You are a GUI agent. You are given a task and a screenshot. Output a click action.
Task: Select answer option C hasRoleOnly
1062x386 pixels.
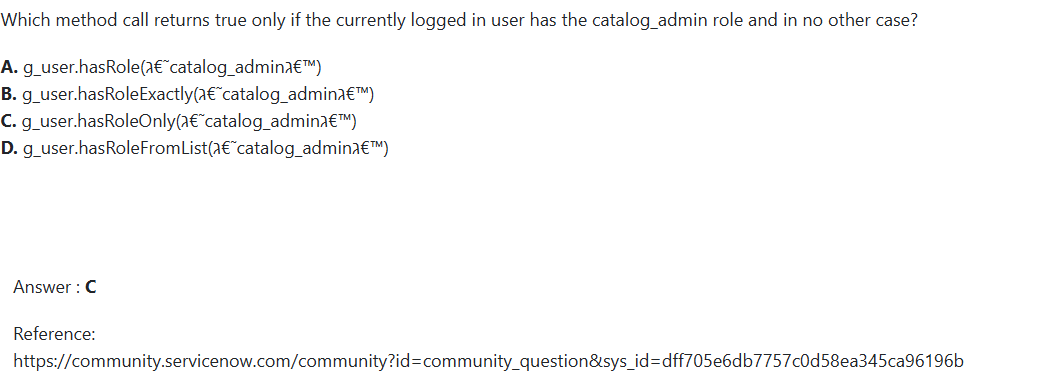pyautogui.click(x=179, y=121)
